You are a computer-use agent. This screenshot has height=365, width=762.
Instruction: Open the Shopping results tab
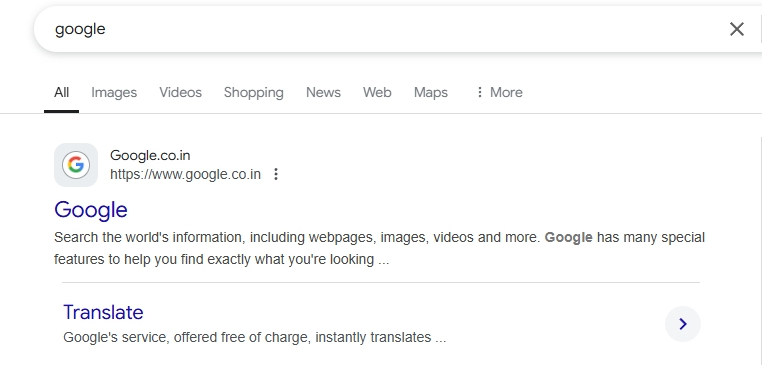coord(254,93)
